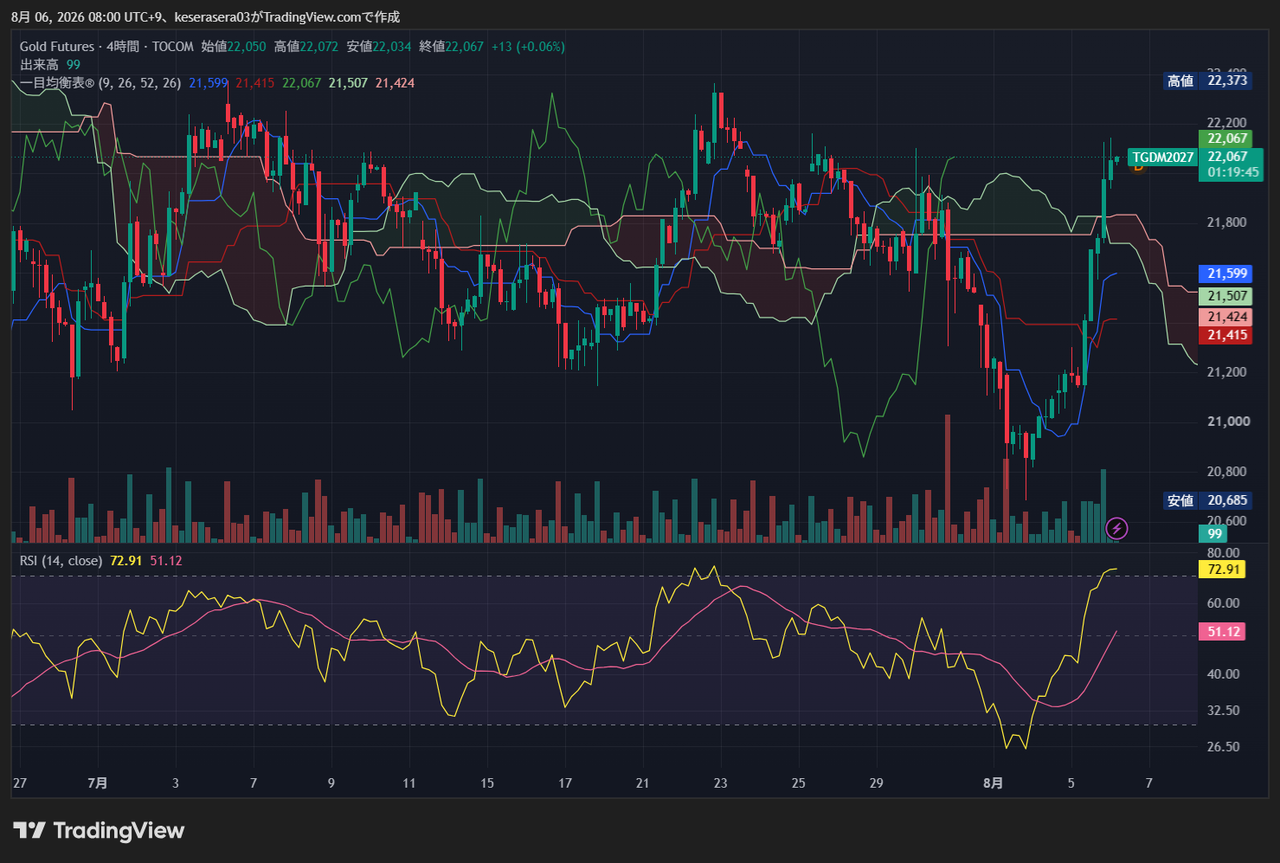The width and height of the screenshot is (1280, 863).
Task: Click the 8月 month label on time axis
Action: click(x=993, y=783)
